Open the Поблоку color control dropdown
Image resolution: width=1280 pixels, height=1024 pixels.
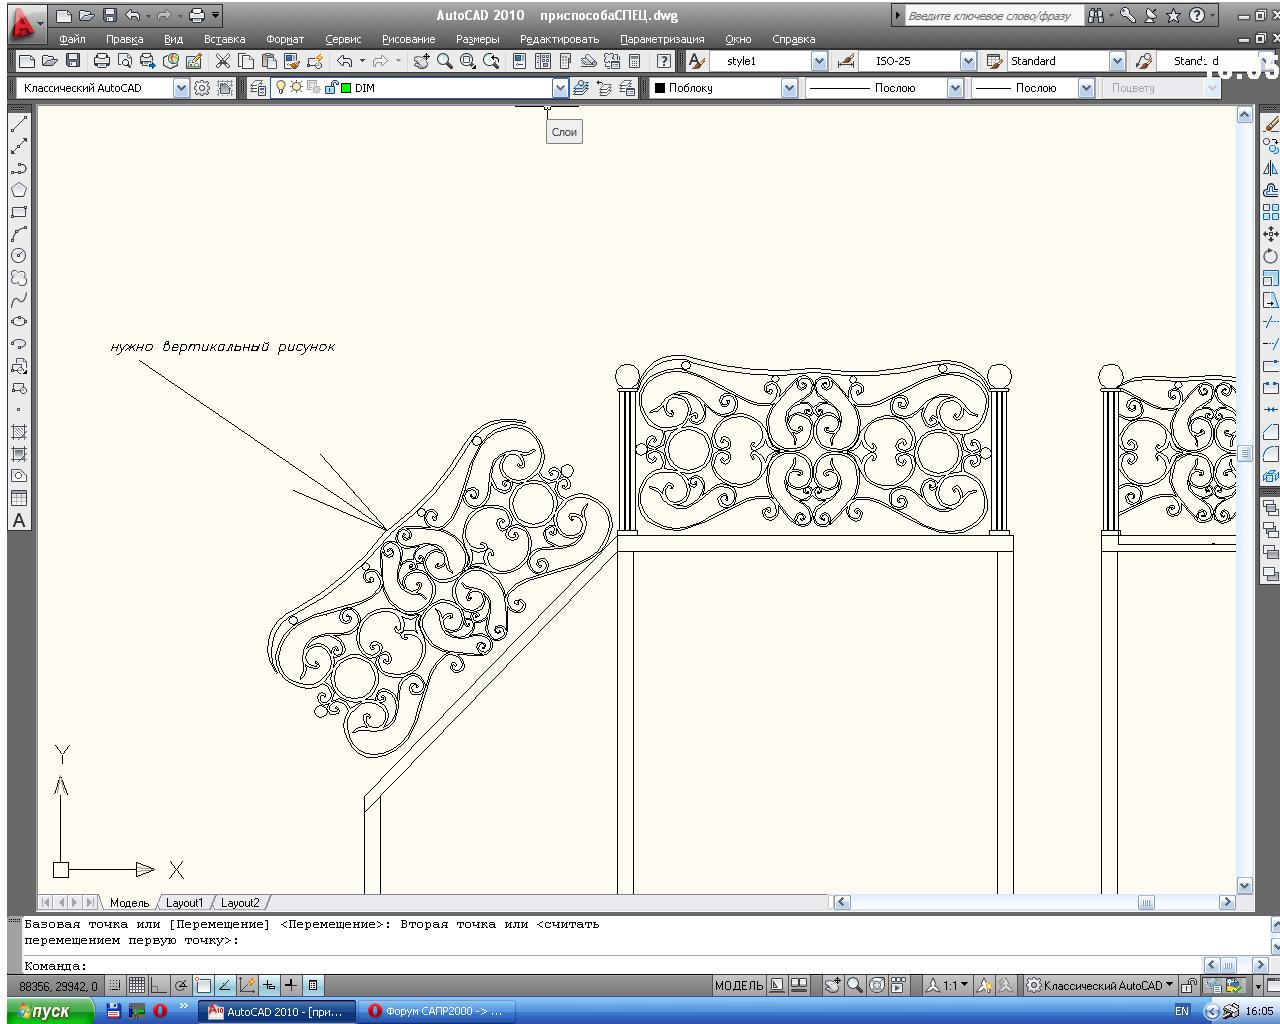point(789,88)
